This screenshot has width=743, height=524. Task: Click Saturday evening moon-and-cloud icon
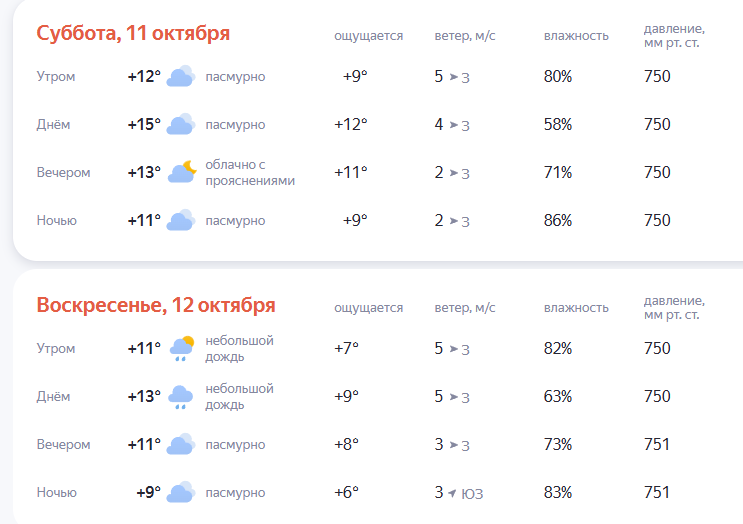[x=182, y=172]
